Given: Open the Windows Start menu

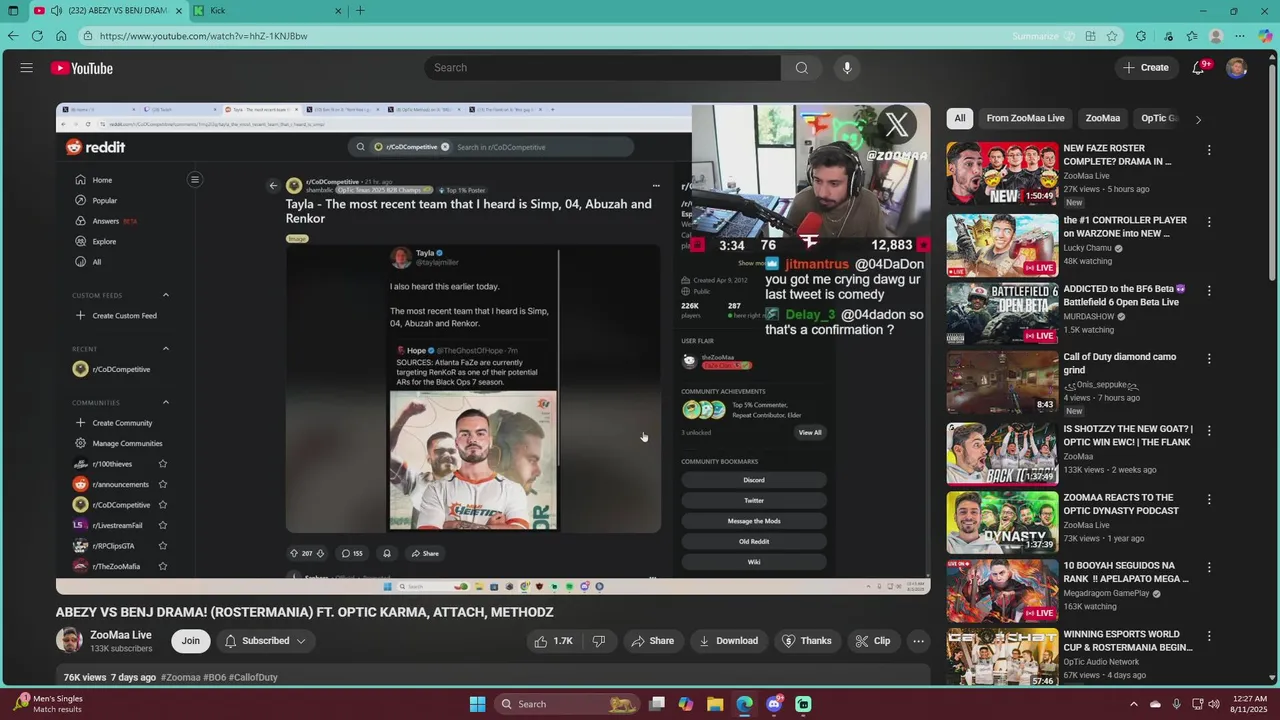Looking at the screenshot, I should point(477,704).
